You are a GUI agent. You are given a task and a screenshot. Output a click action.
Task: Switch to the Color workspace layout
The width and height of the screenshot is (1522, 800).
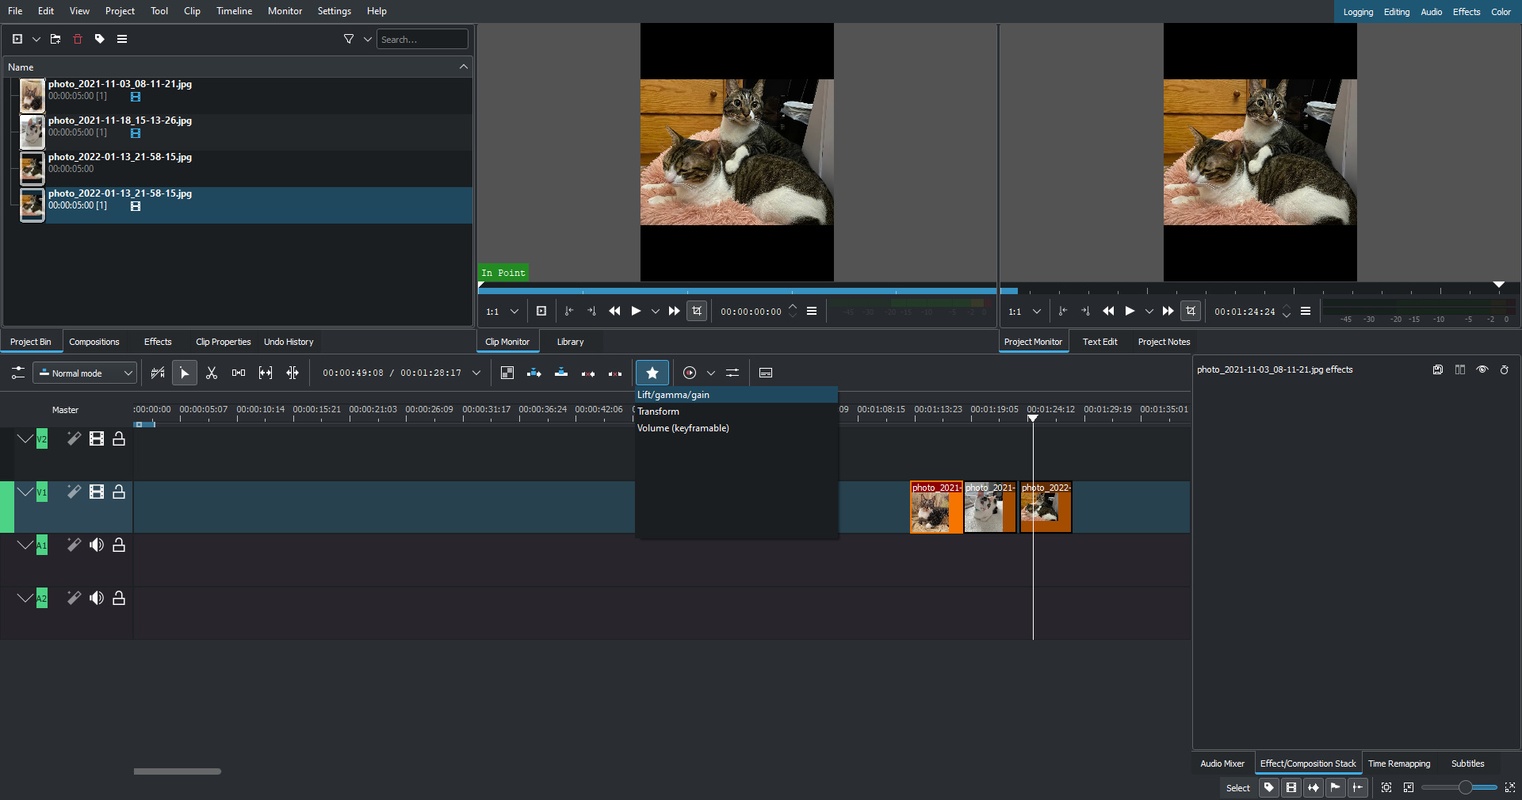(x=1500, y=12)
